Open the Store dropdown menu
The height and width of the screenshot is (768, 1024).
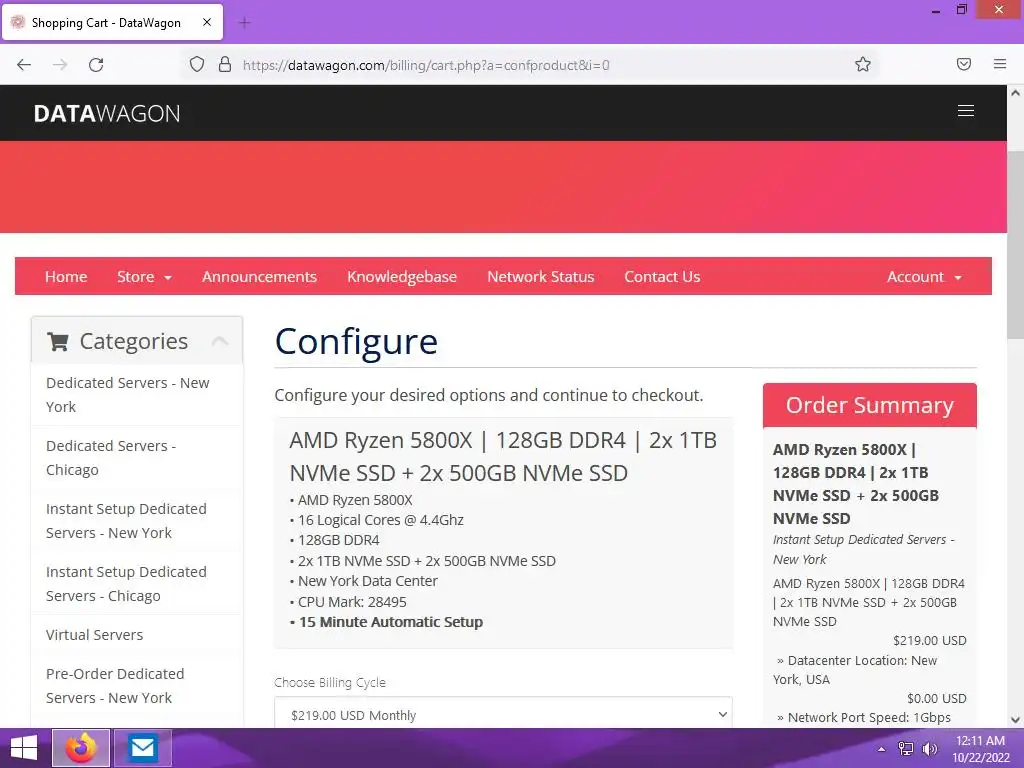(144, 277)
